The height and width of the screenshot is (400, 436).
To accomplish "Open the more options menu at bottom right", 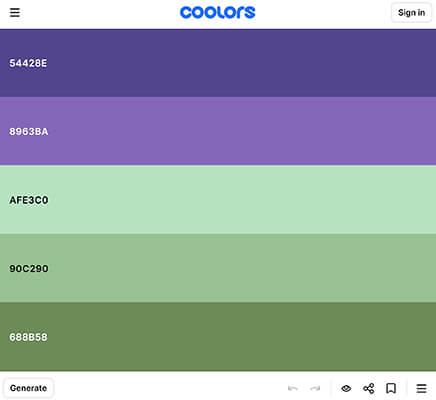I will click(422, 388).
